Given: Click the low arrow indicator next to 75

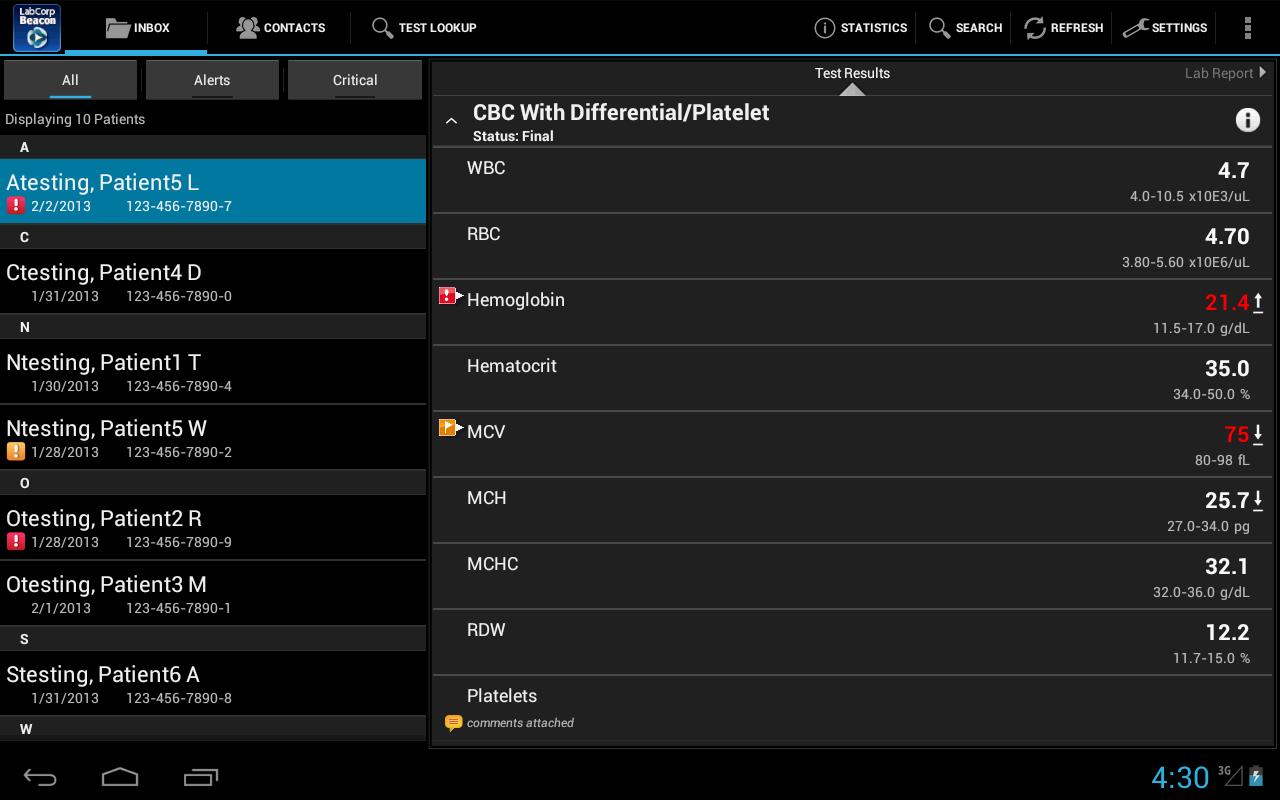Looking at the screenshot, I should tap(1258, 434).
